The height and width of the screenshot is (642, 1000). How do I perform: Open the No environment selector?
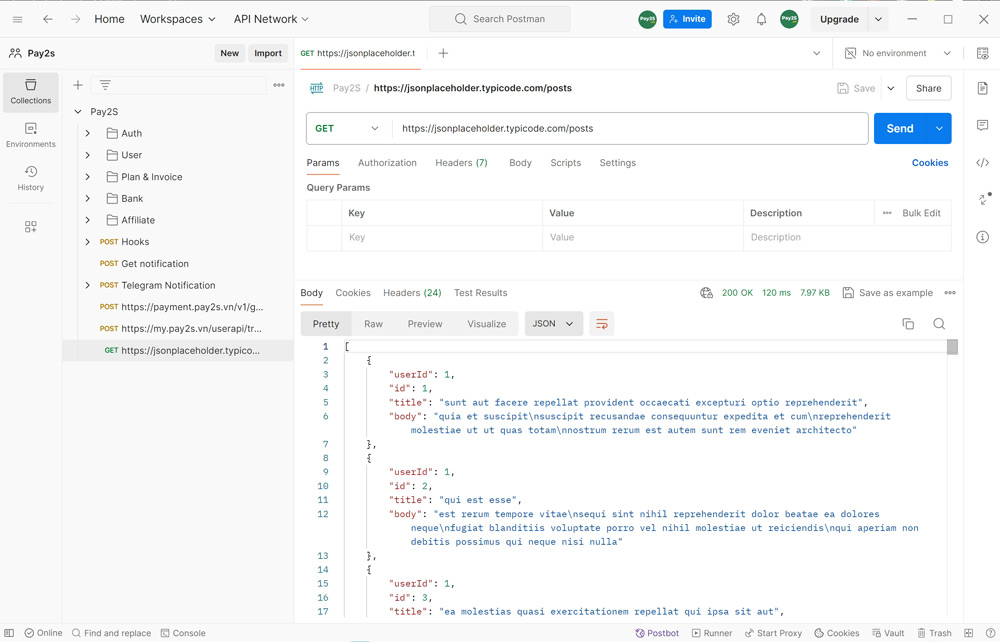(898, 53)
